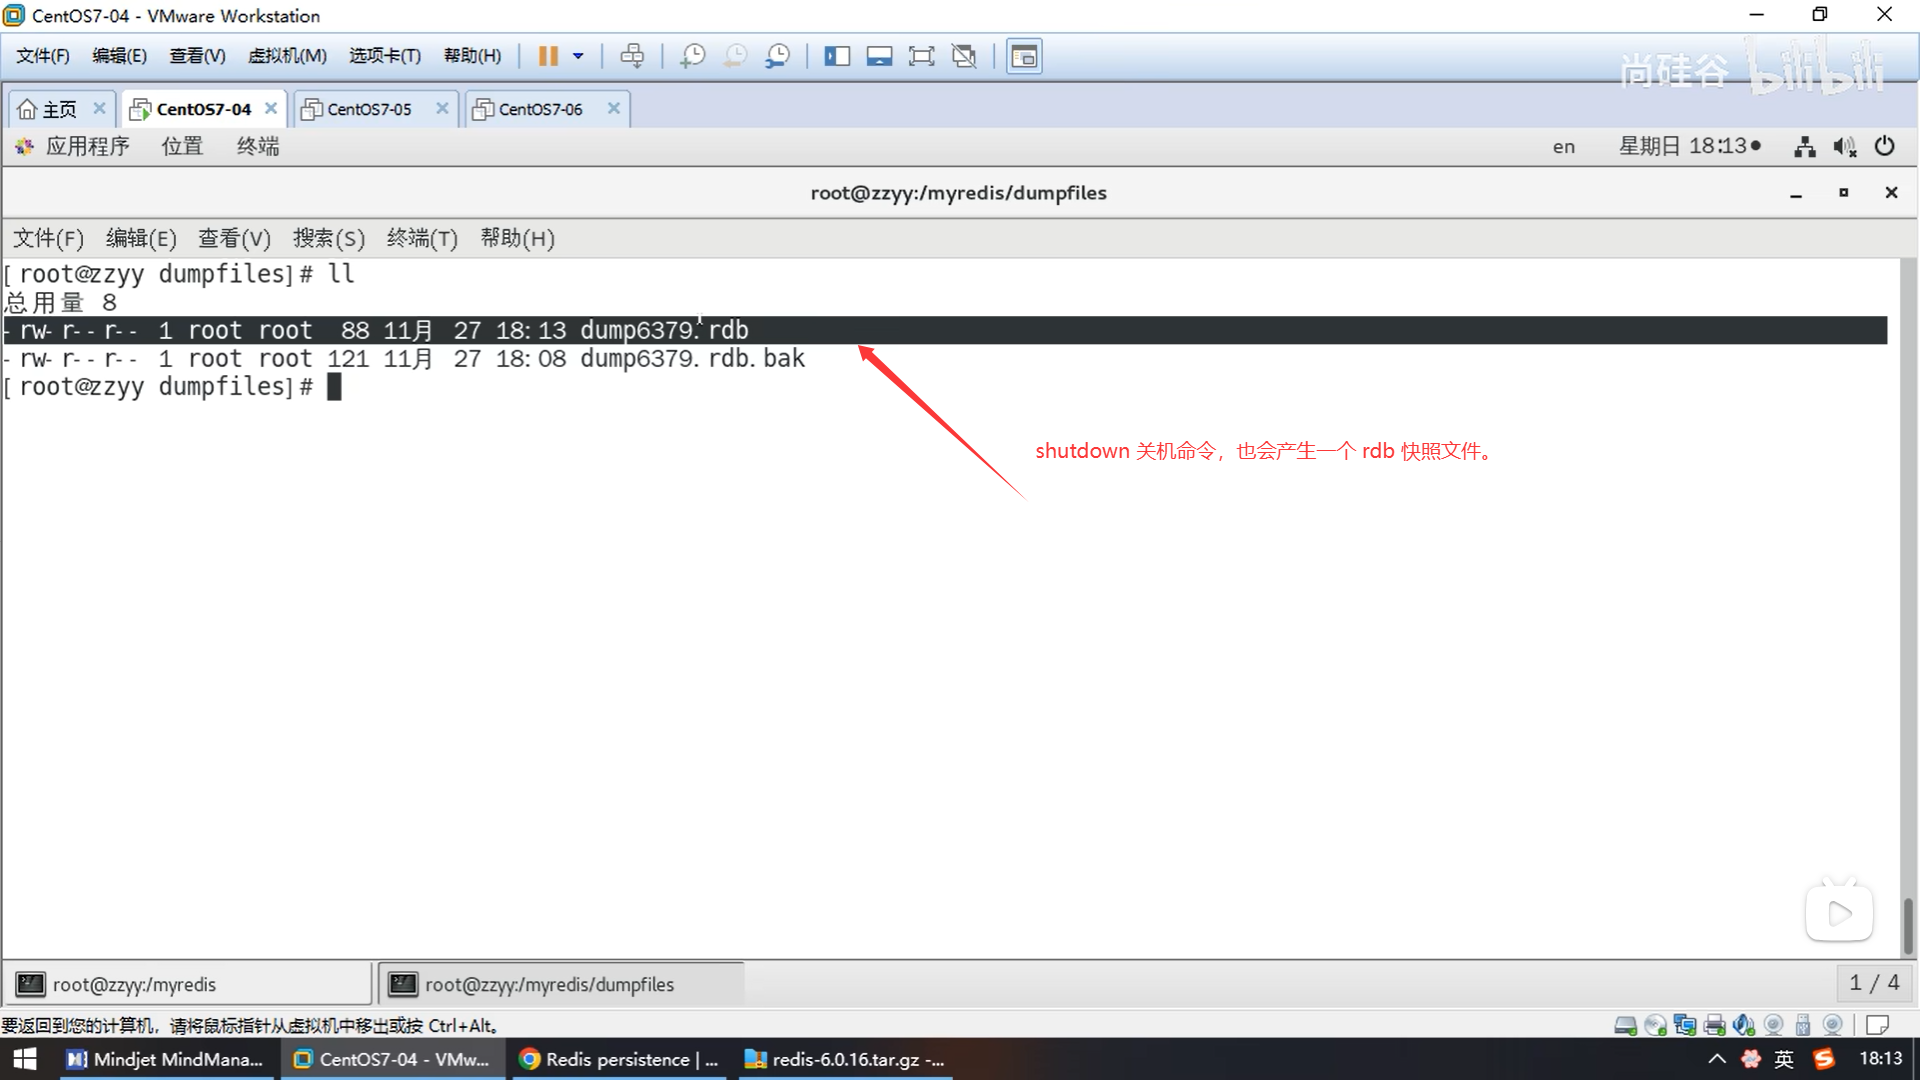Send Ctrl+Alt+Del to the virtual machine
The width and height of the screenshot is (1920, 1080).
pyautogui.click(x=632, y=56)
